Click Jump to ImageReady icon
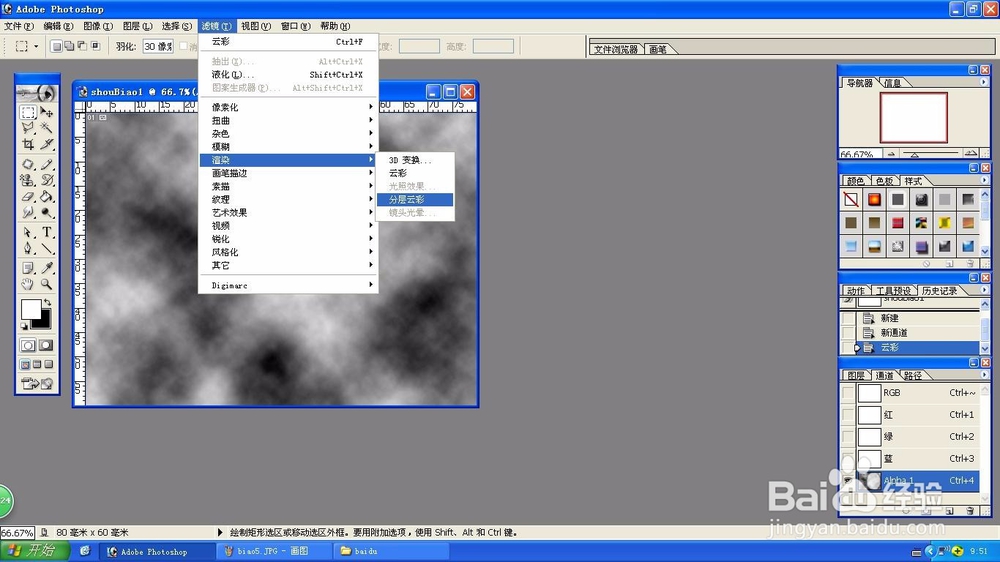This screenshot has width=1000, height=562. [37, 383]
